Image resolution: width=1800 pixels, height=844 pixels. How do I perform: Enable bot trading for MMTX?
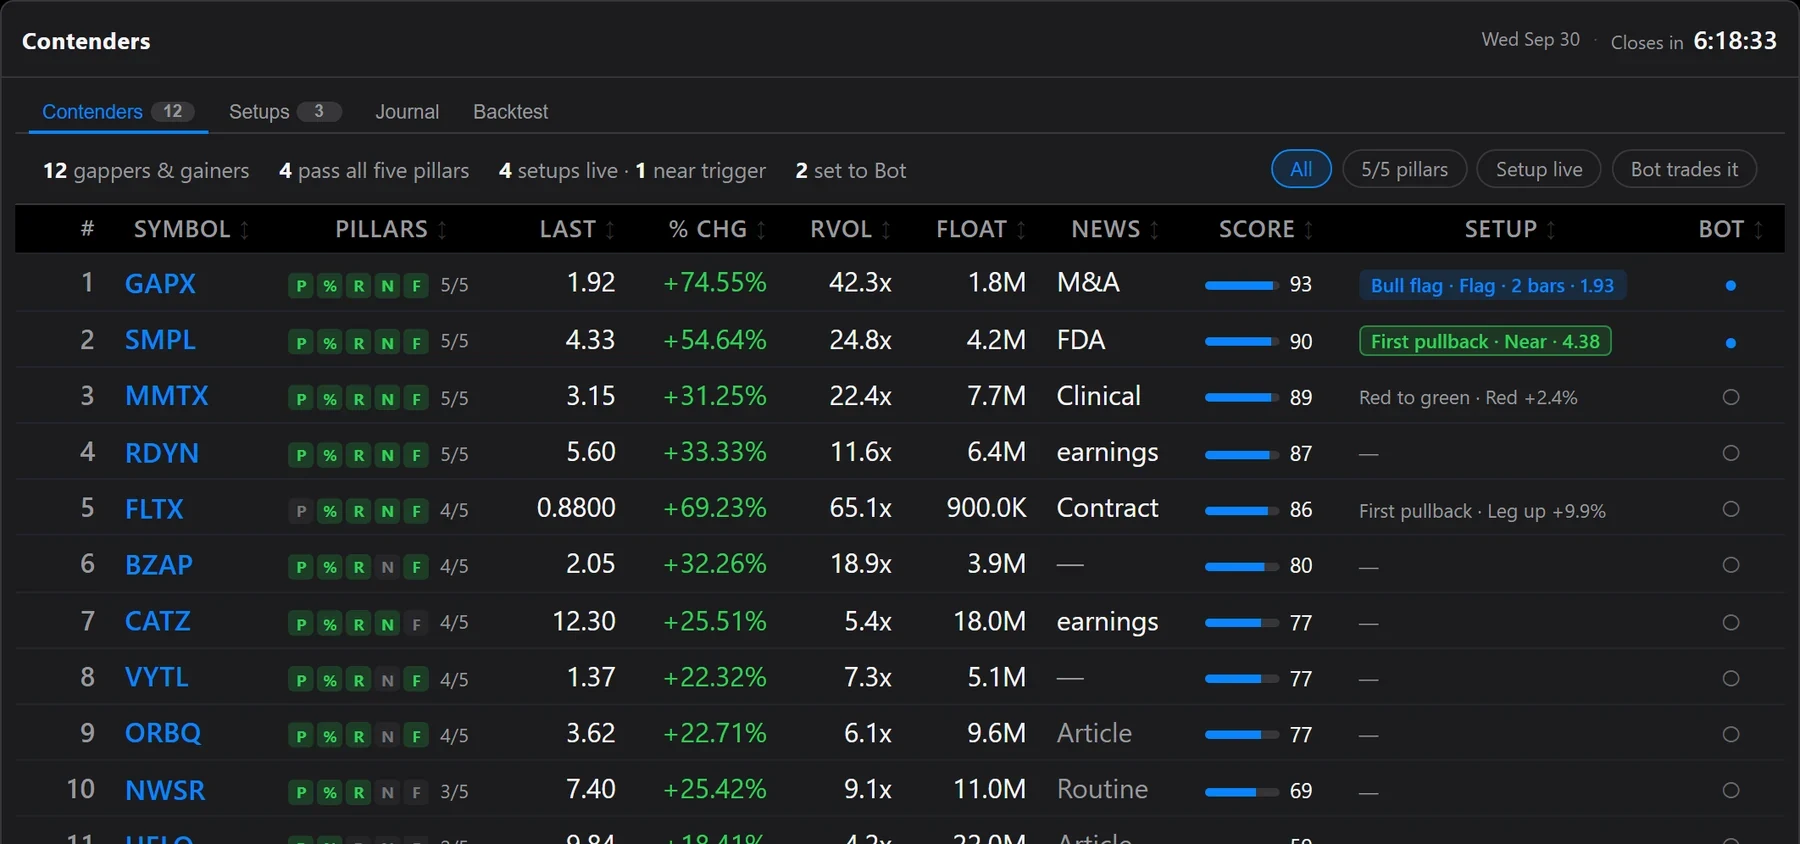(x=1731, y=397)
